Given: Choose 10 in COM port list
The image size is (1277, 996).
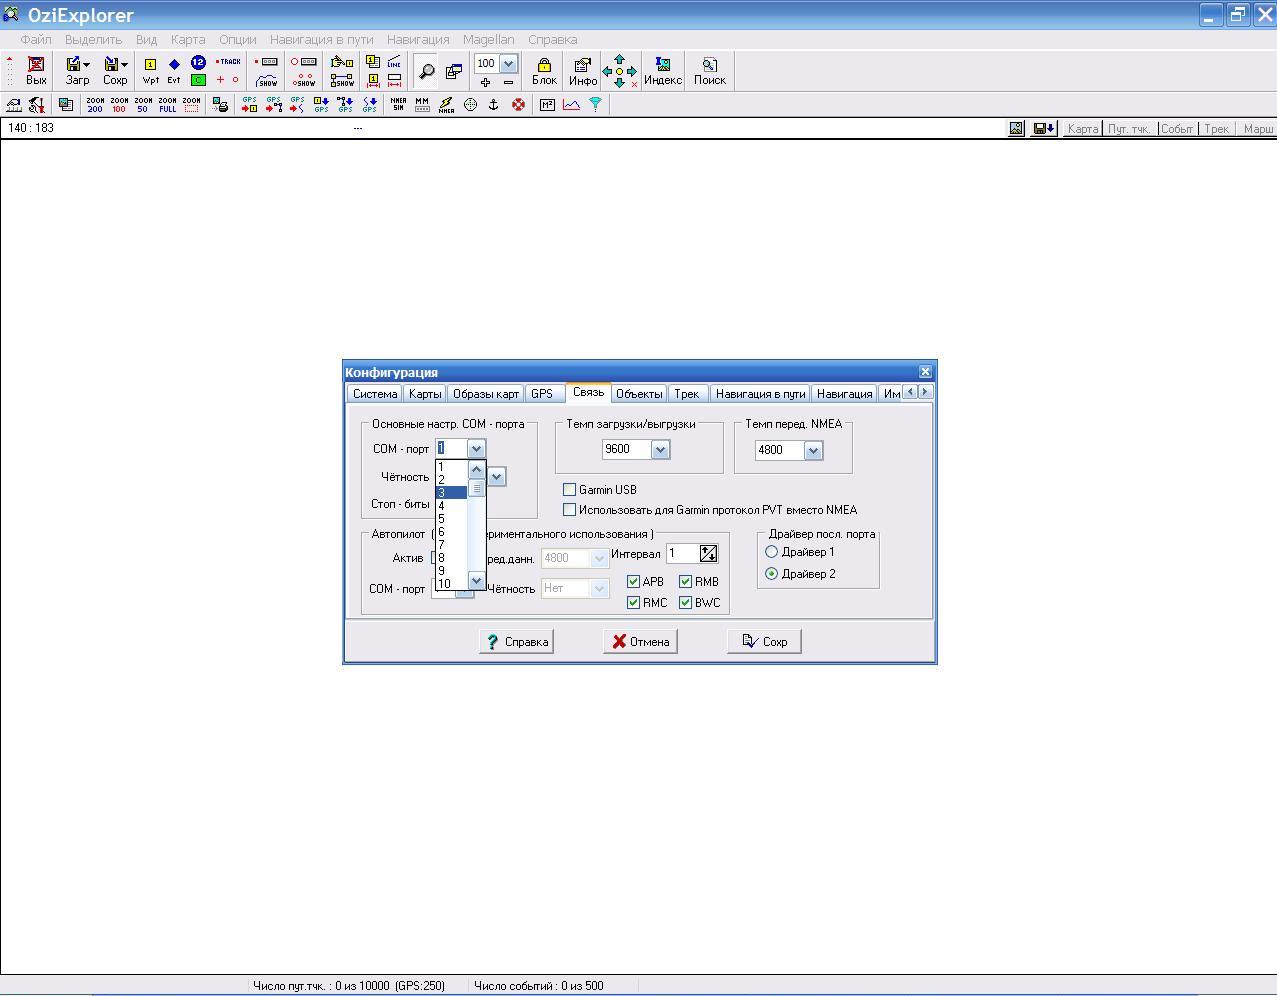Looking at the screenshot, I should (x=451, y=583).
